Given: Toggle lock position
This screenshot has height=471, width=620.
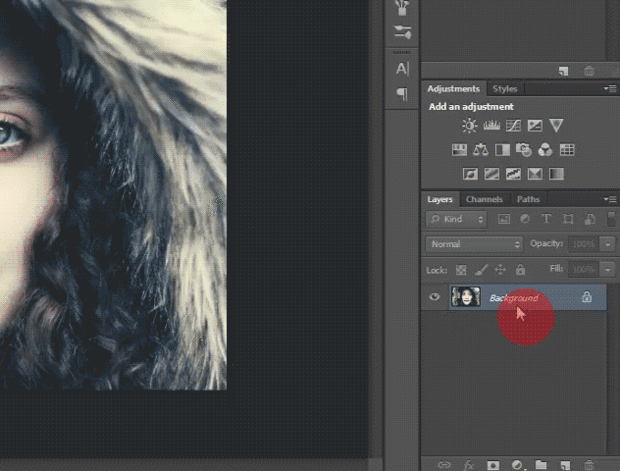Looking at the screenshot, I should 500,270.
